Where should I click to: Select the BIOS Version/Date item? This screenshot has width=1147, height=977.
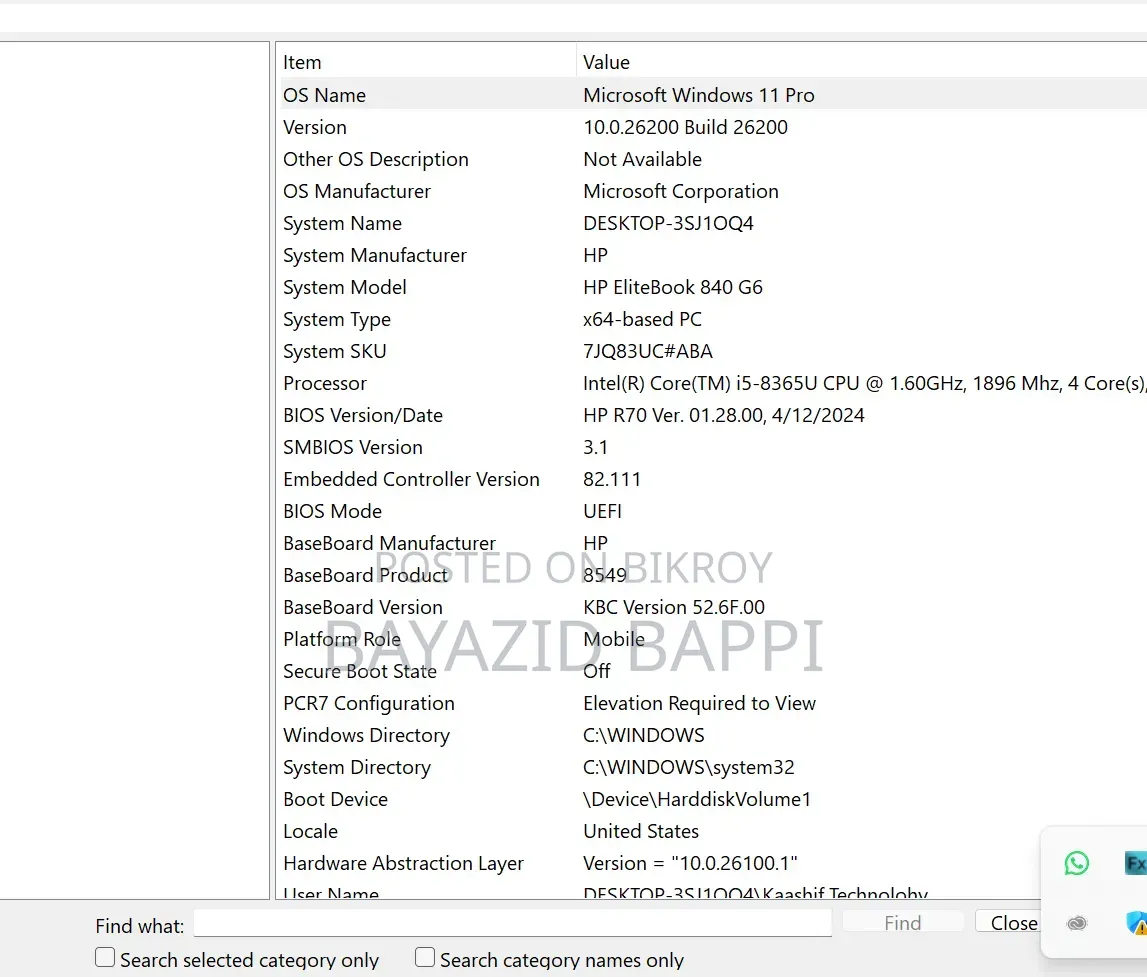click(x=363, y=415)
